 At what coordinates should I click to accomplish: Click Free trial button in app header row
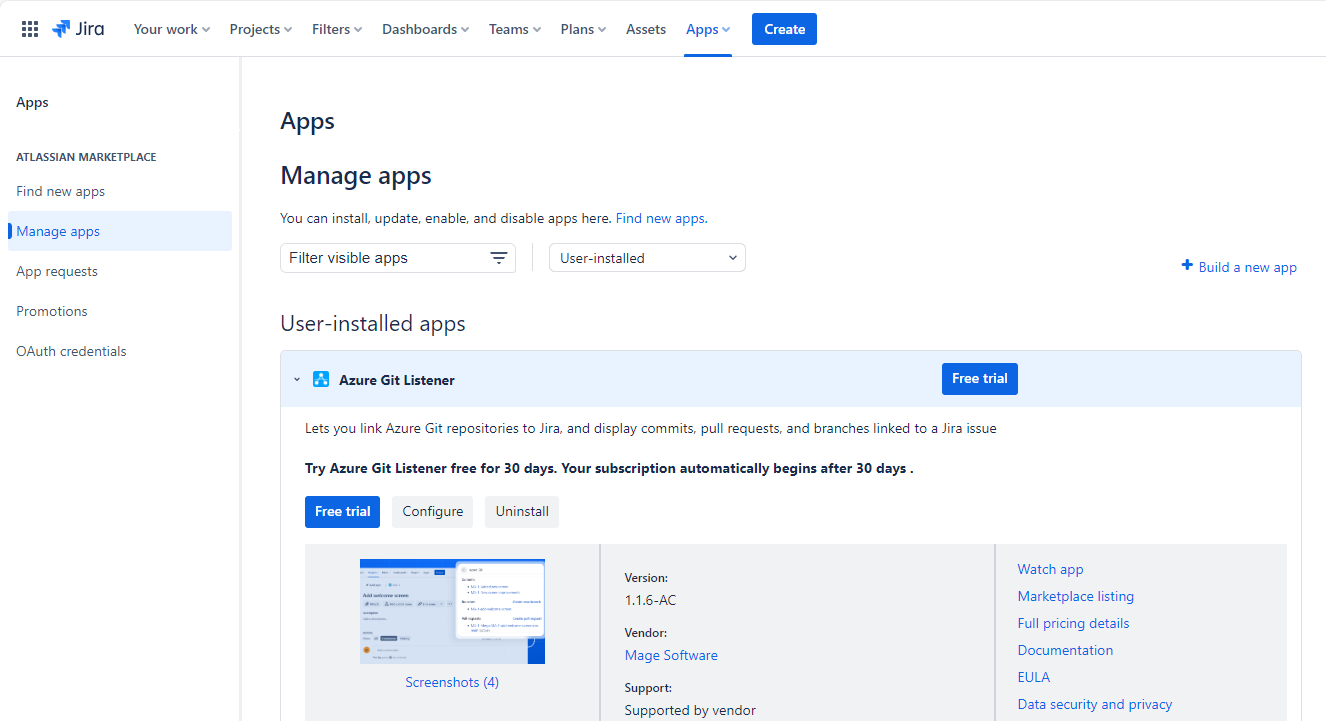point(980,379)
